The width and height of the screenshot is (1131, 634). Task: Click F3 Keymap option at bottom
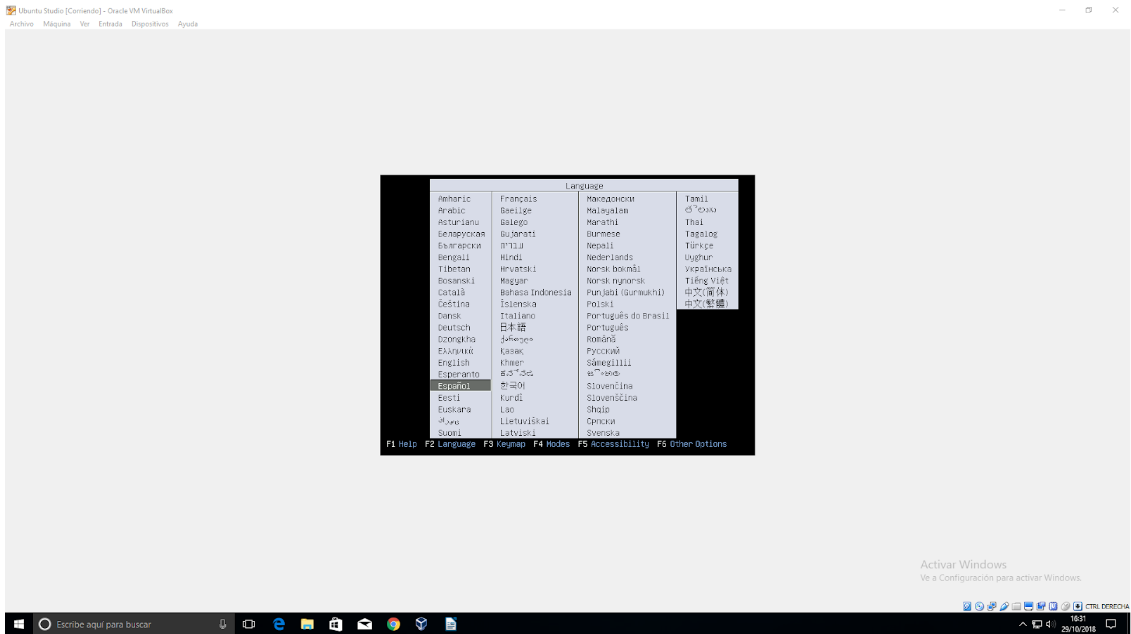pyautogui.click(x=505, y=444)
